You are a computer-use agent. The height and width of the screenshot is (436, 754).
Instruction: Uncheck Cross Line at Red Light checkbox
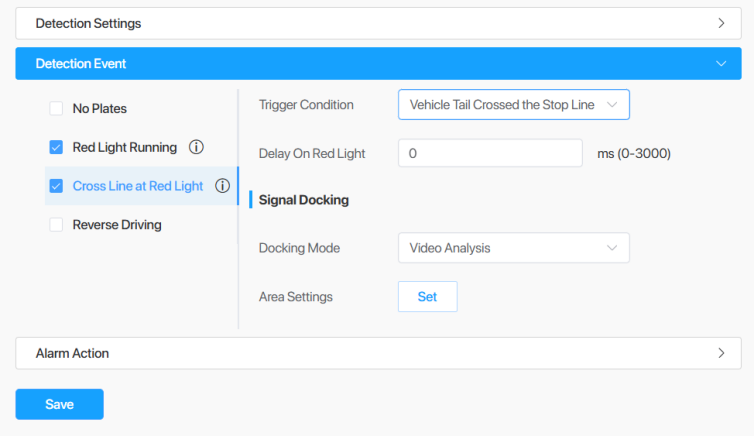point(56,186)
